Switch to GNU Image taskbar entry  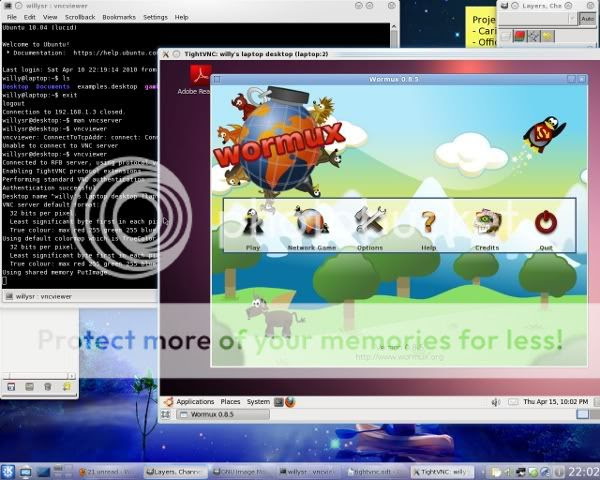pyautogui.click(x=242, y=472)
